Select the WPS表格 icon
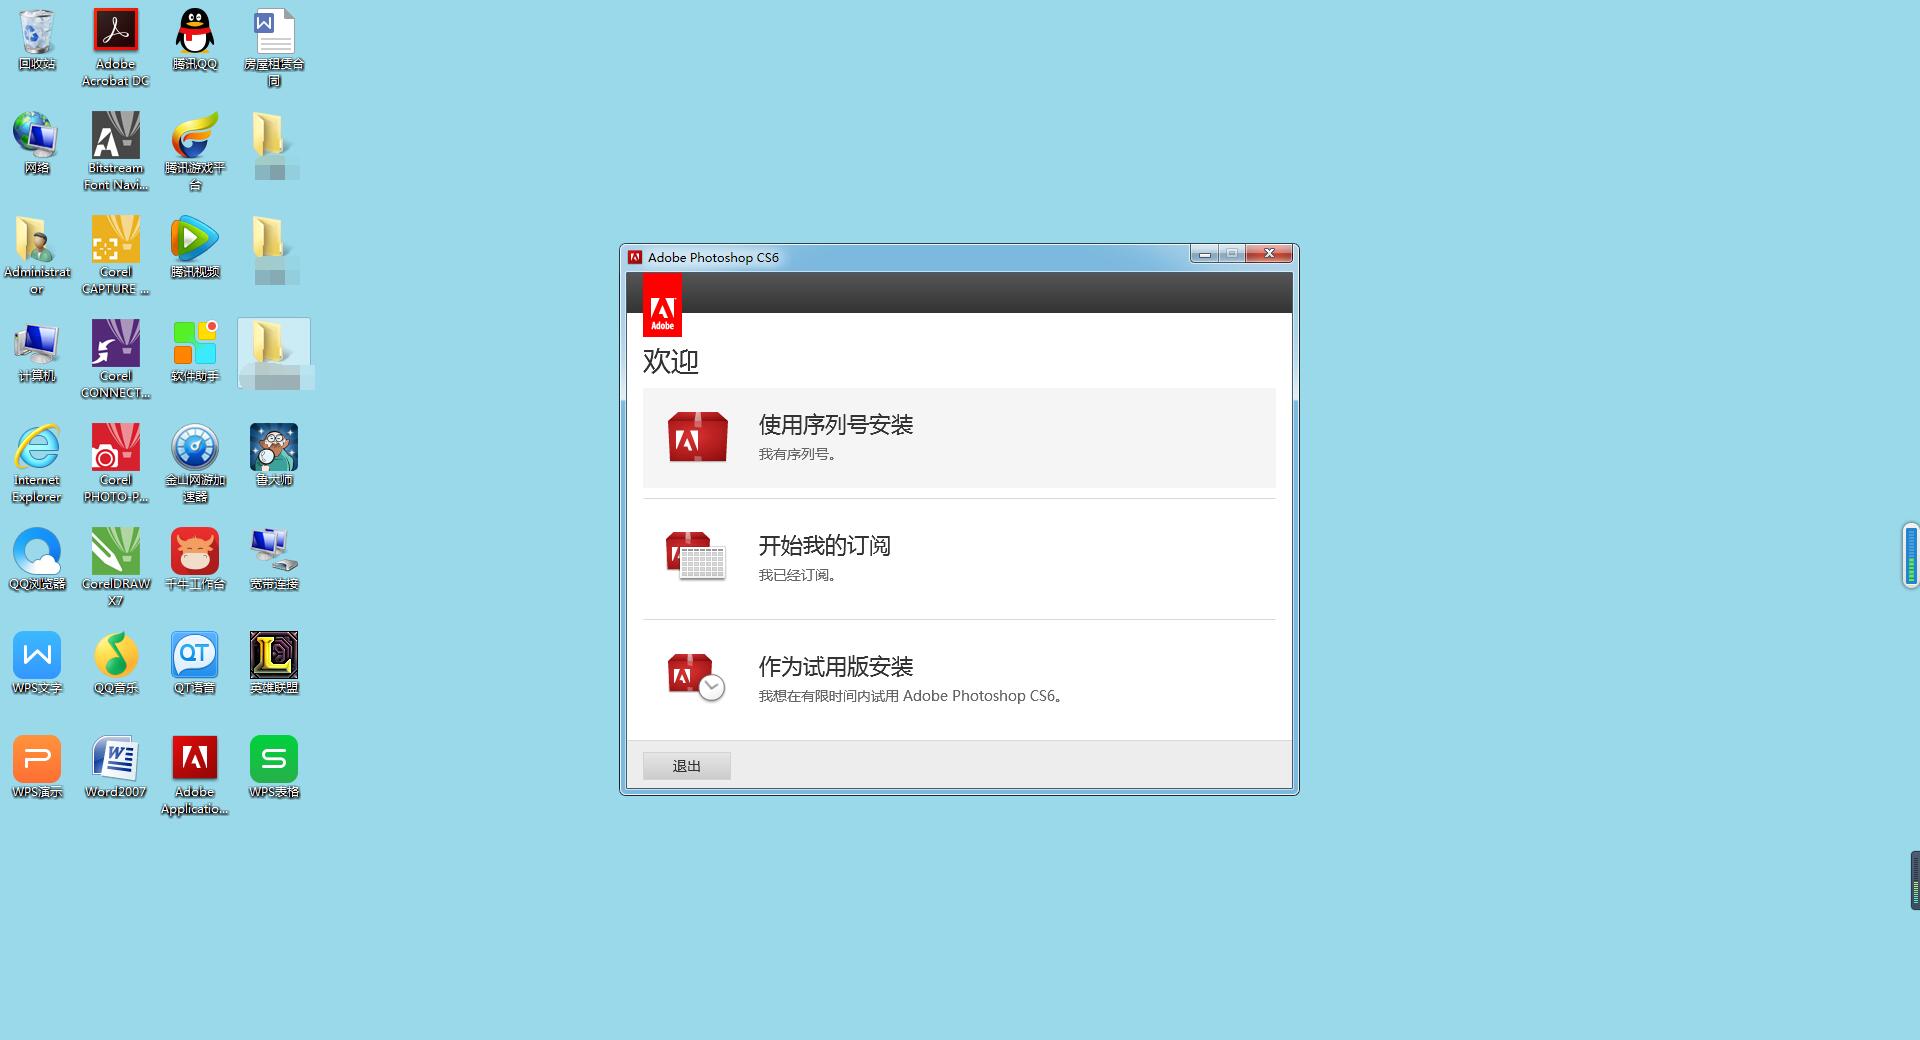1920x1040 pixels. click(x=274, y=768)
